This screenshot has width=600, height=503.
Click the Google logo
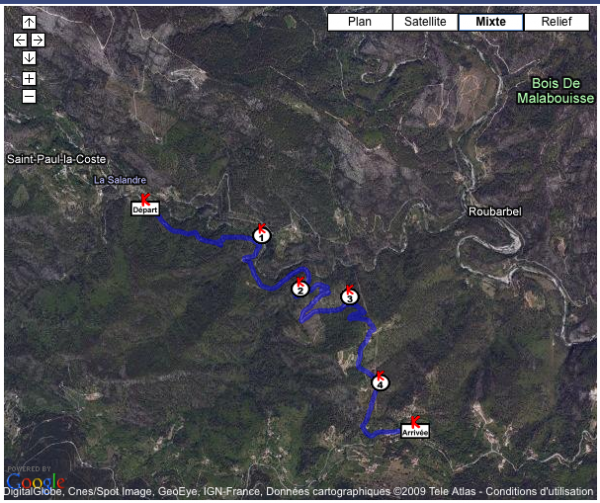point(35,481)
